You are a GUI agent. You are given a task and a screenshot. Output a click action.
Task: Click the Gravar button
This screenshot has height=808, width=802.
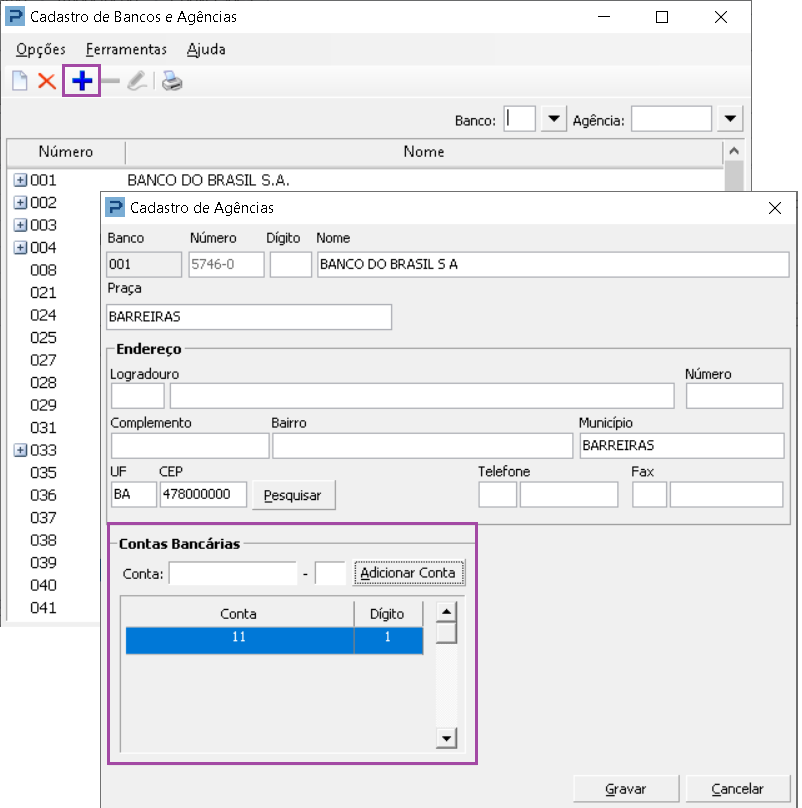(x=626, y=789)
